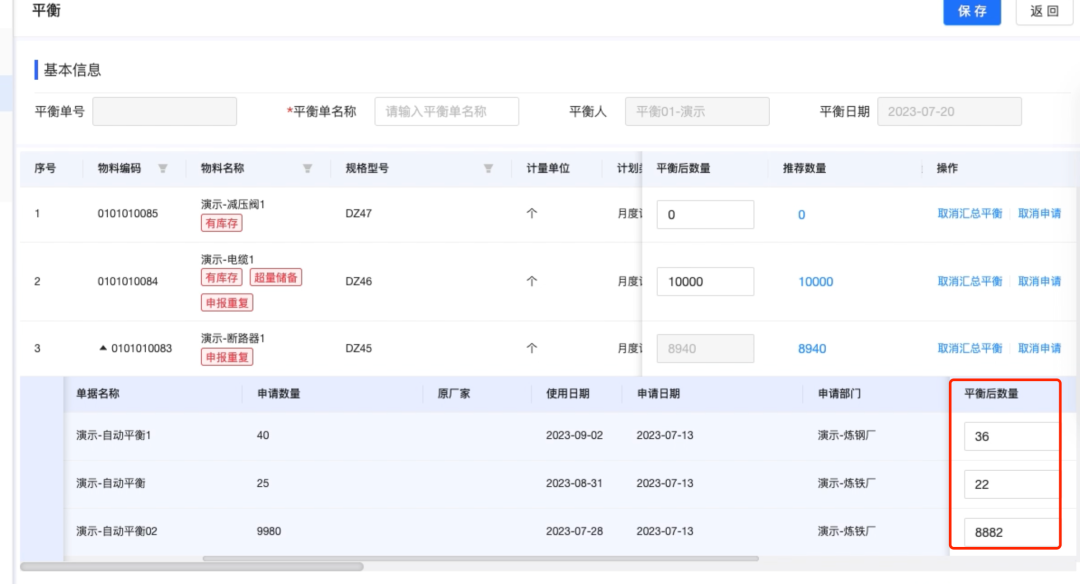Click 取消汇总平衡 for row 演示-电缆1
Viewport: 1080px width, 584px height.
[x=970, y=281]
